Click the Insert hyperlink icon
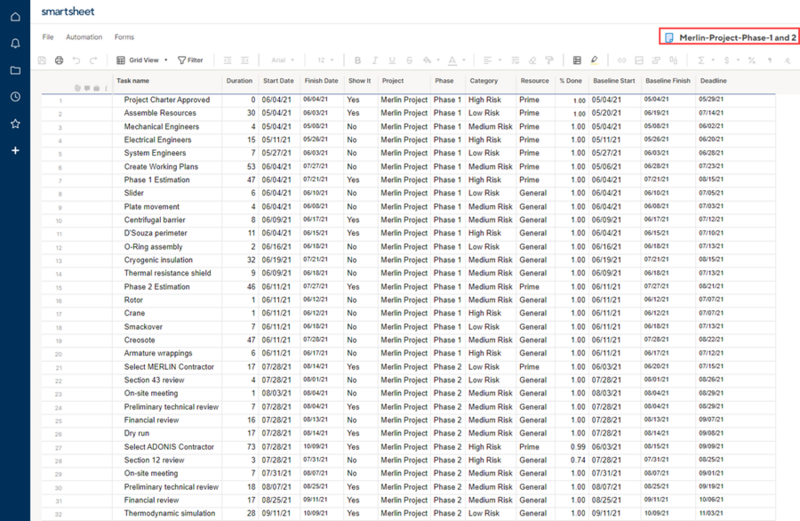800x521 pixels. pyautogui.click(x=621, y=60)
